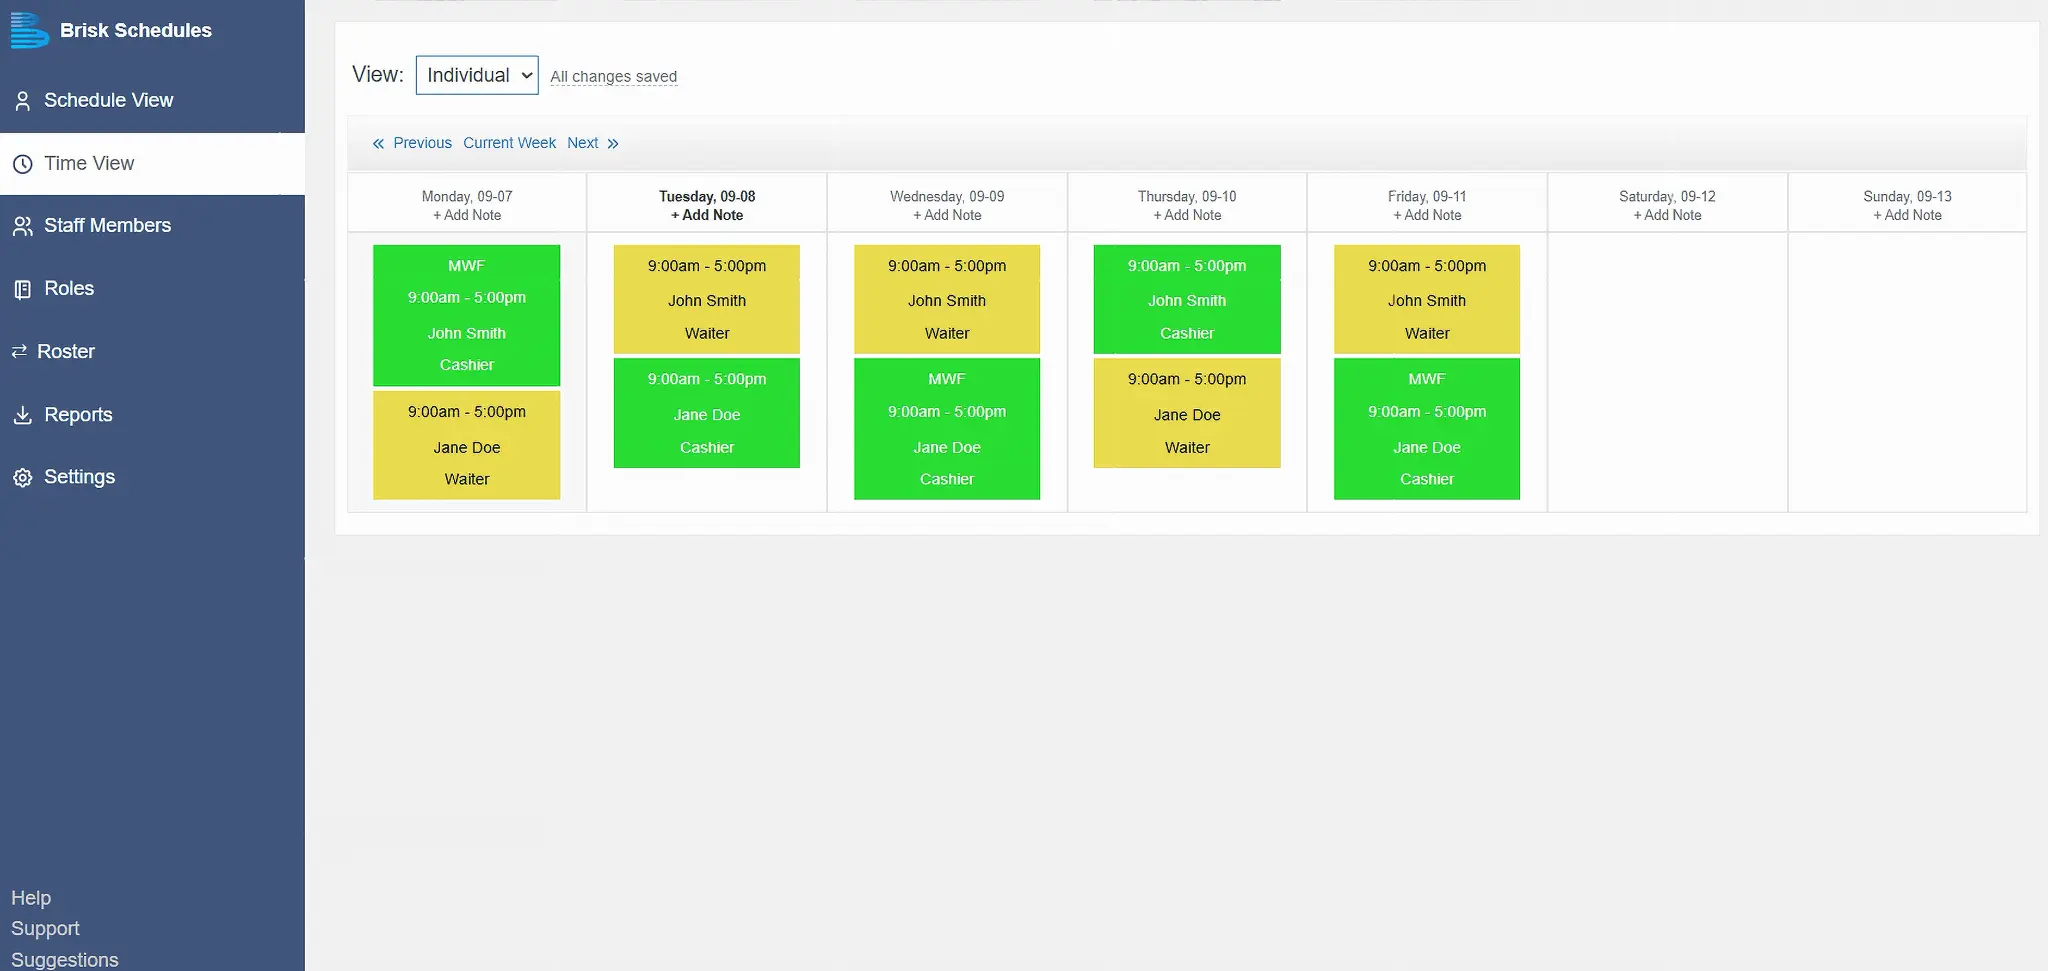Screen dimensions: 2048x971
Task: Open Wednesday Jane Doe Cashier MWF shift
Action: [947, 429]
